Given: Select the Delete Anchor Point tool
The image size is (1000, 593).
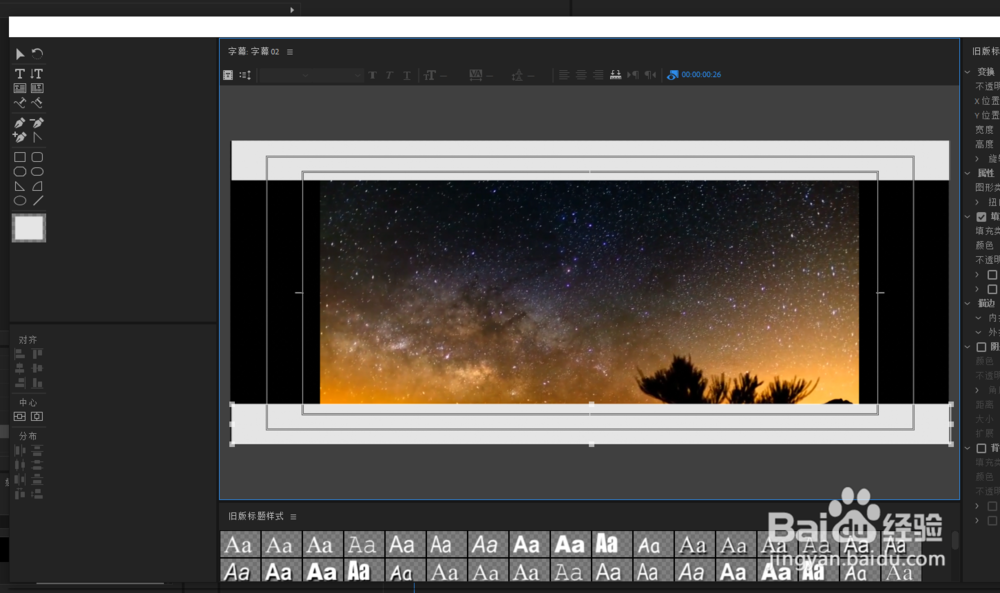Looking at the screenshot, I should coord(37,123).
